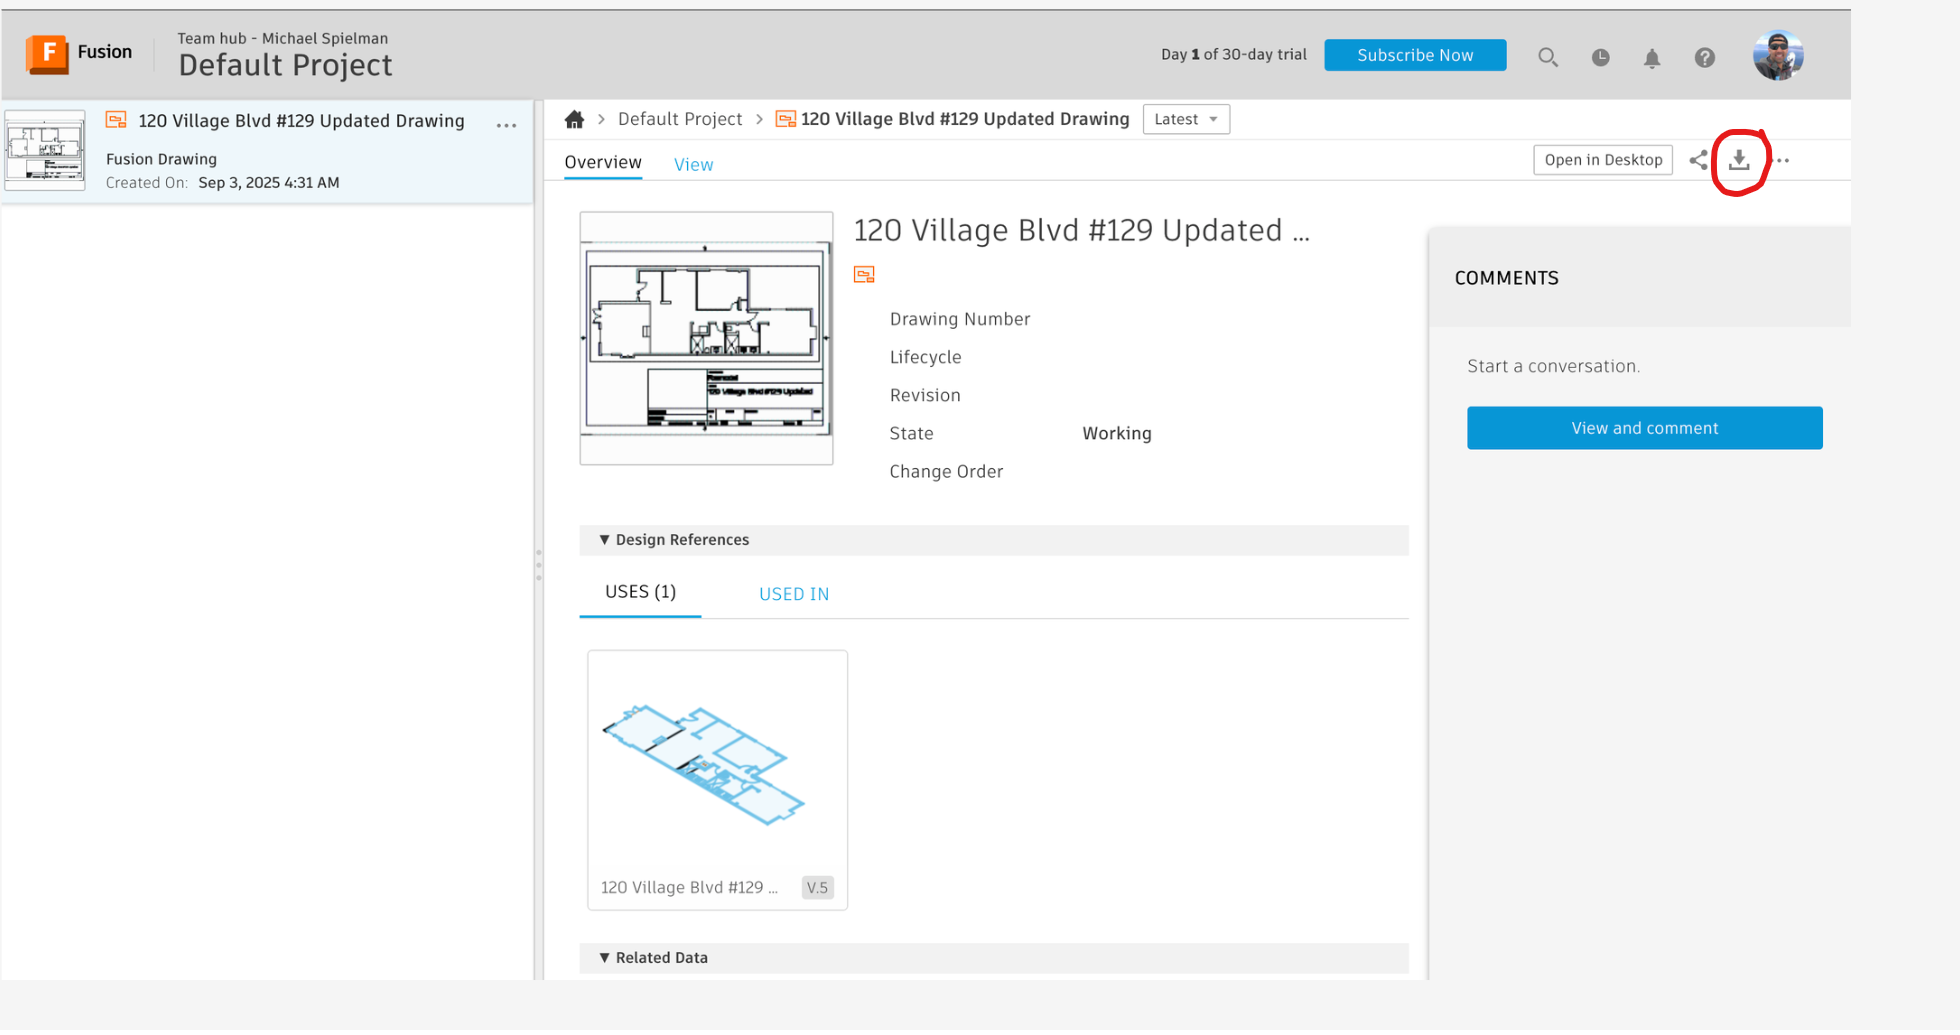Select the USED IN tab
Screen dimensions: 1960x1035
coord(794,594)
